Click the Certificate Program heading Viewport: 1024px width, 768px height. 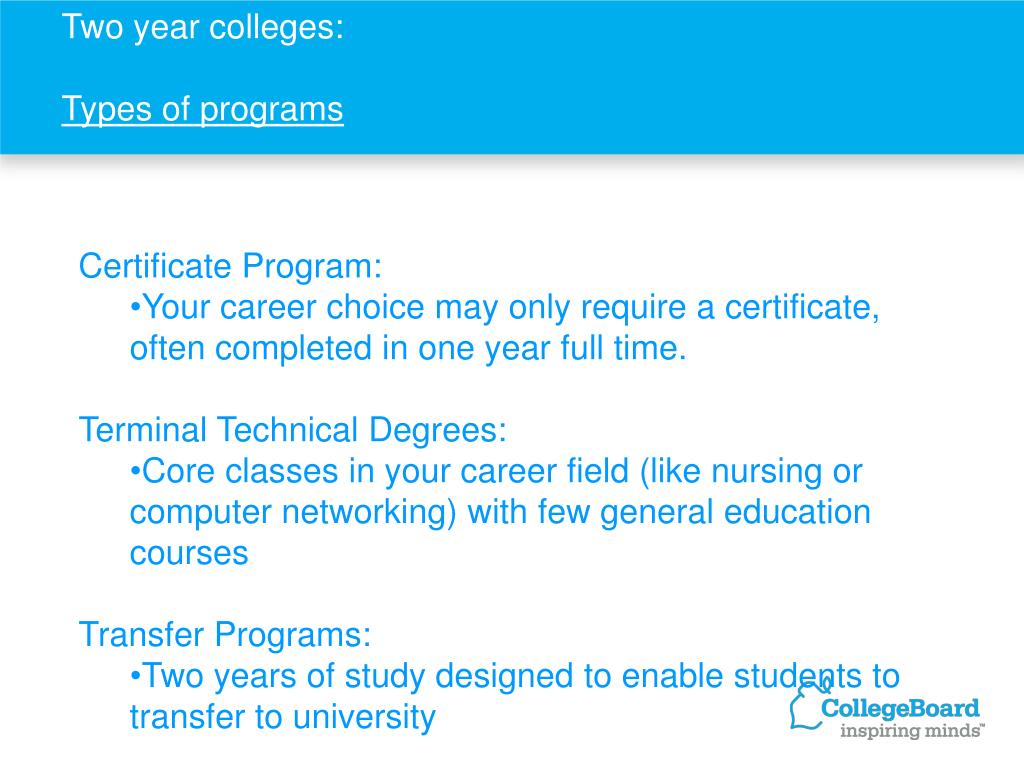230,266
